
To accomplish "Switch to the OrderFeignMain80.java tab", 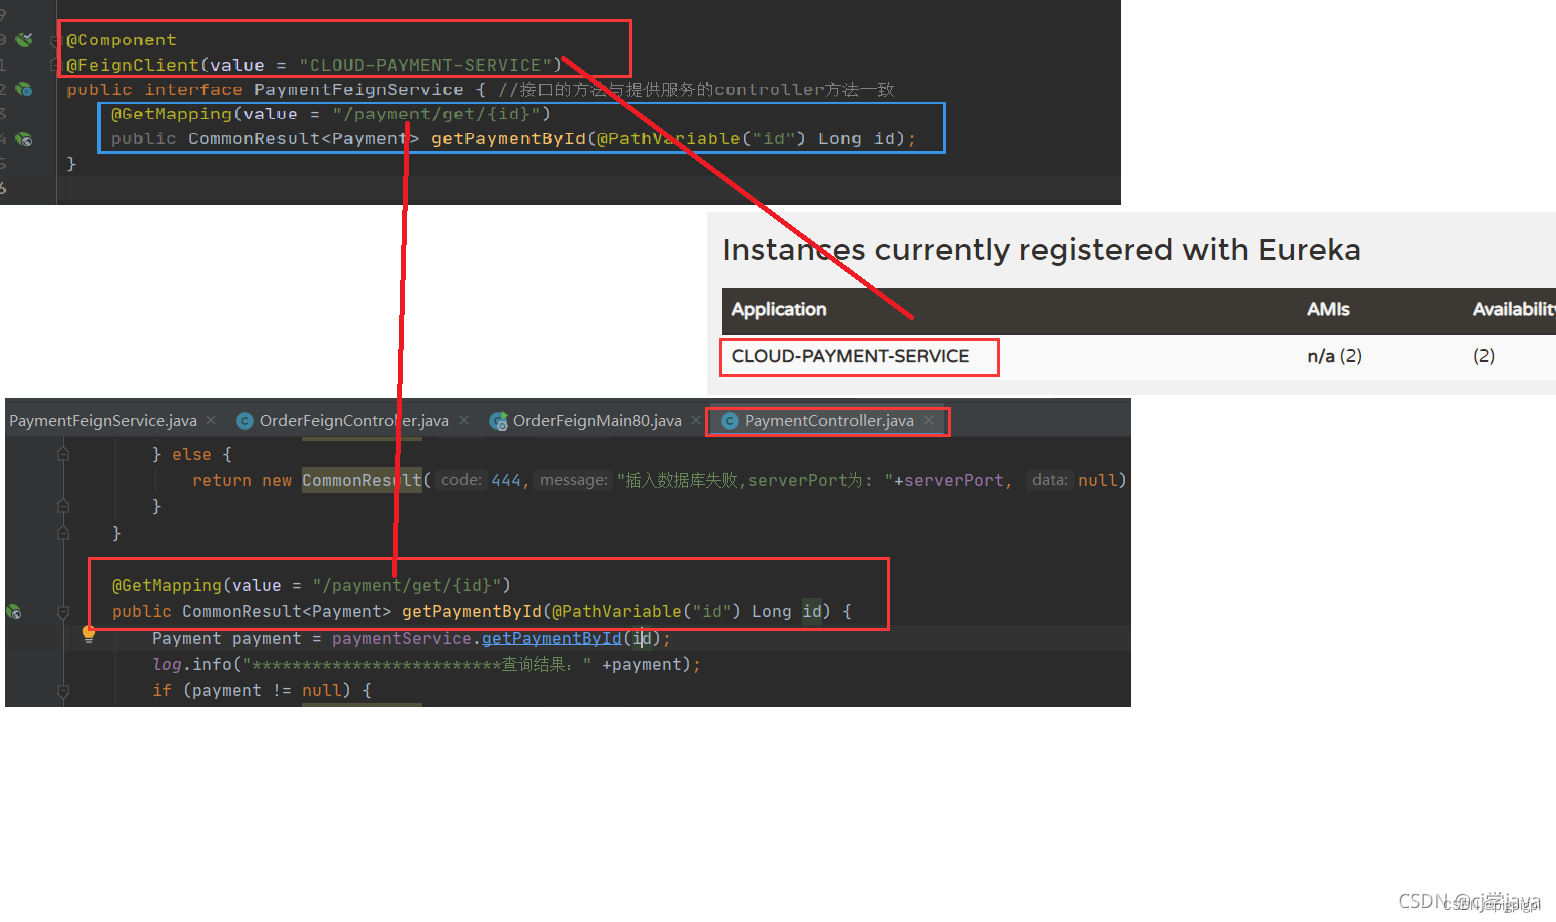I will (x=597, y=421).
